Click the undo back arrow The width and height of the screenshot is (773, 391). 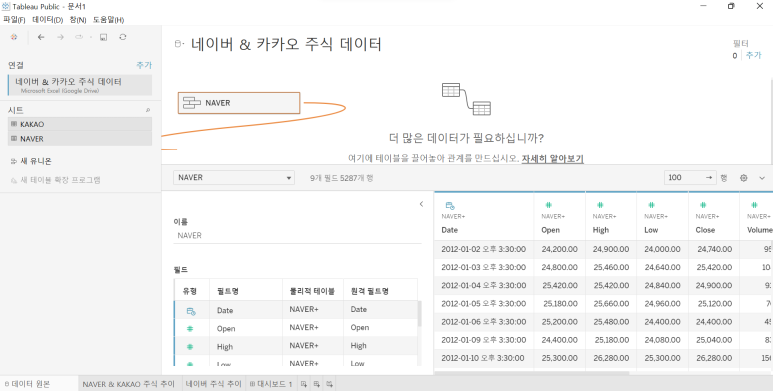click(x=41, y=37)
